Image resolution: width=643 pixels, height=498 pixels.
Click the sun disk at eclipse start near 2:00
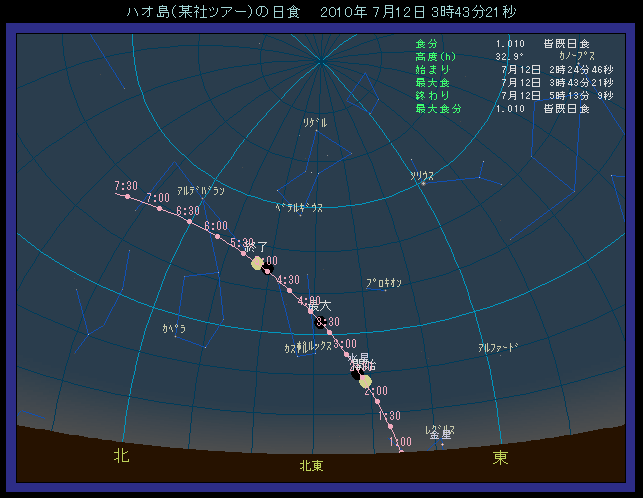pyautogui.click(x=365, y=381)
